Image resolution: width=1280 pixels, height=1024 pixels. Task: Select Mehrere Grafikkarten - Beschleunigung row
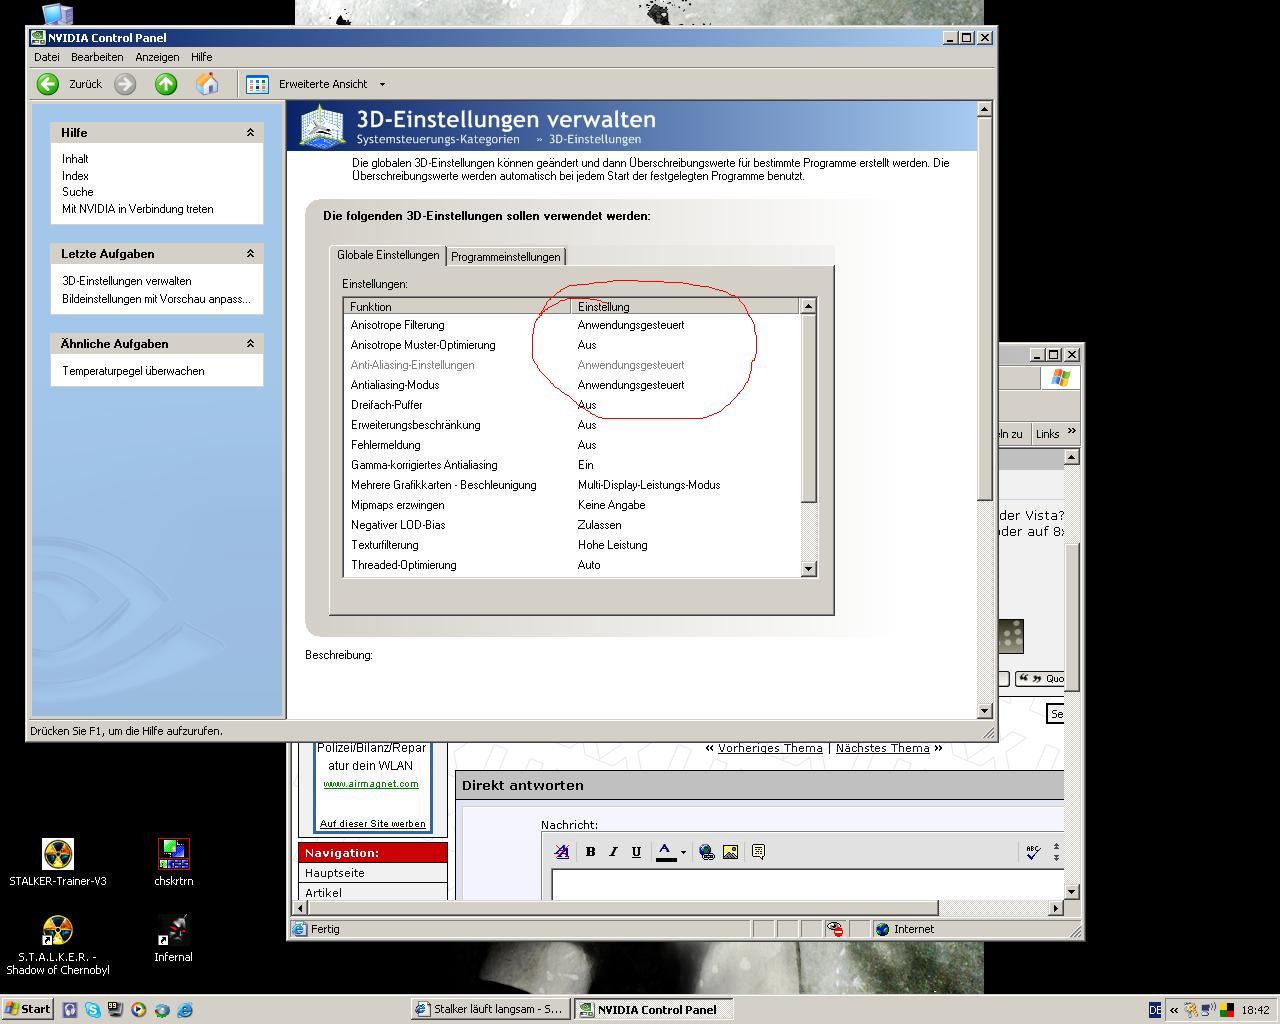tap(572, 485)
